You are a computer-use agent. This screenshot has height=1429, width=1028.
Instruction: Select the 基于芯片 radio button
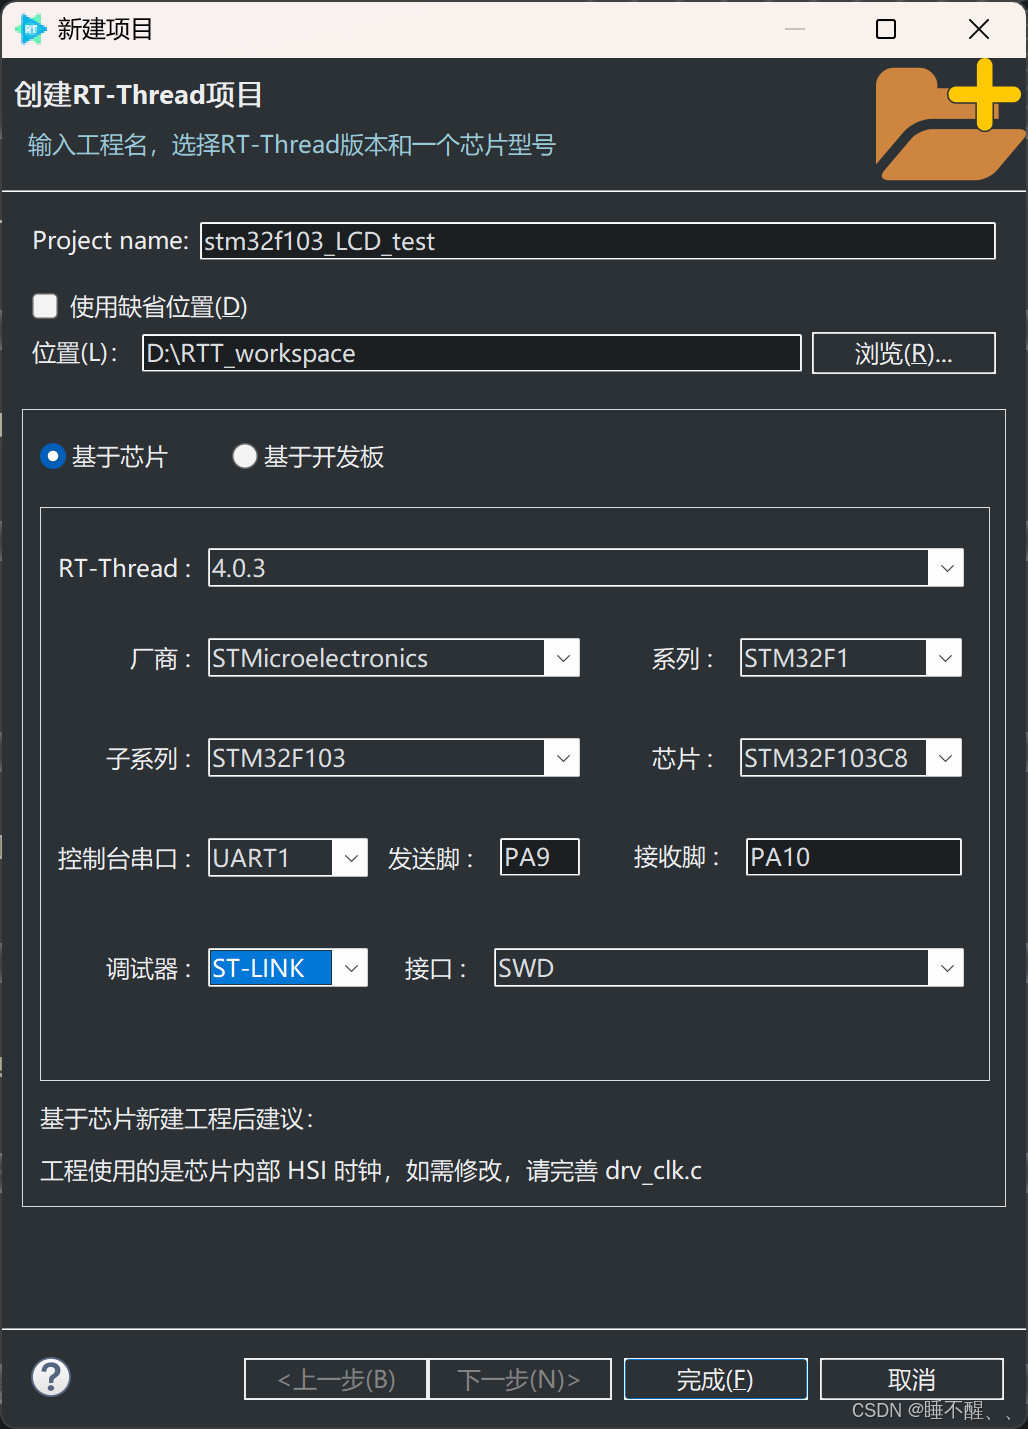(x=53, y=457)
